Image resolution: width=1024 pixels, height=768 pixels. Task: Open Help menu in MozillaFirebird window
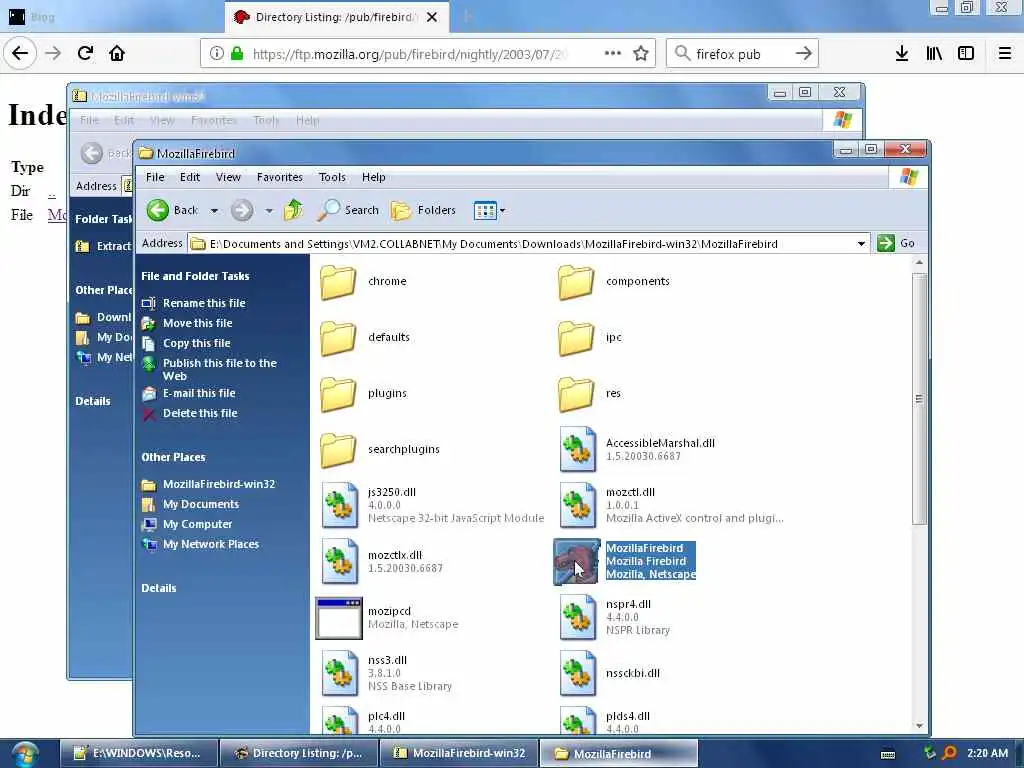pos(374,177)
